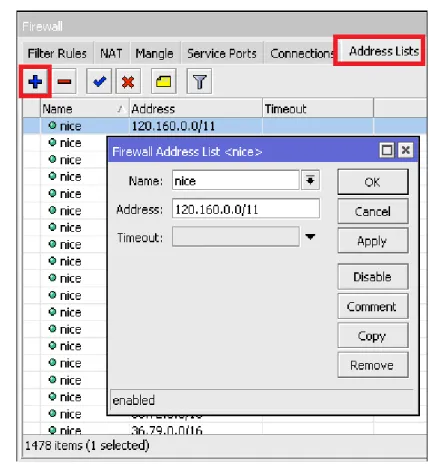Click the empty Timeout input field
429x465 pixels.
click(x=236, y=237)
